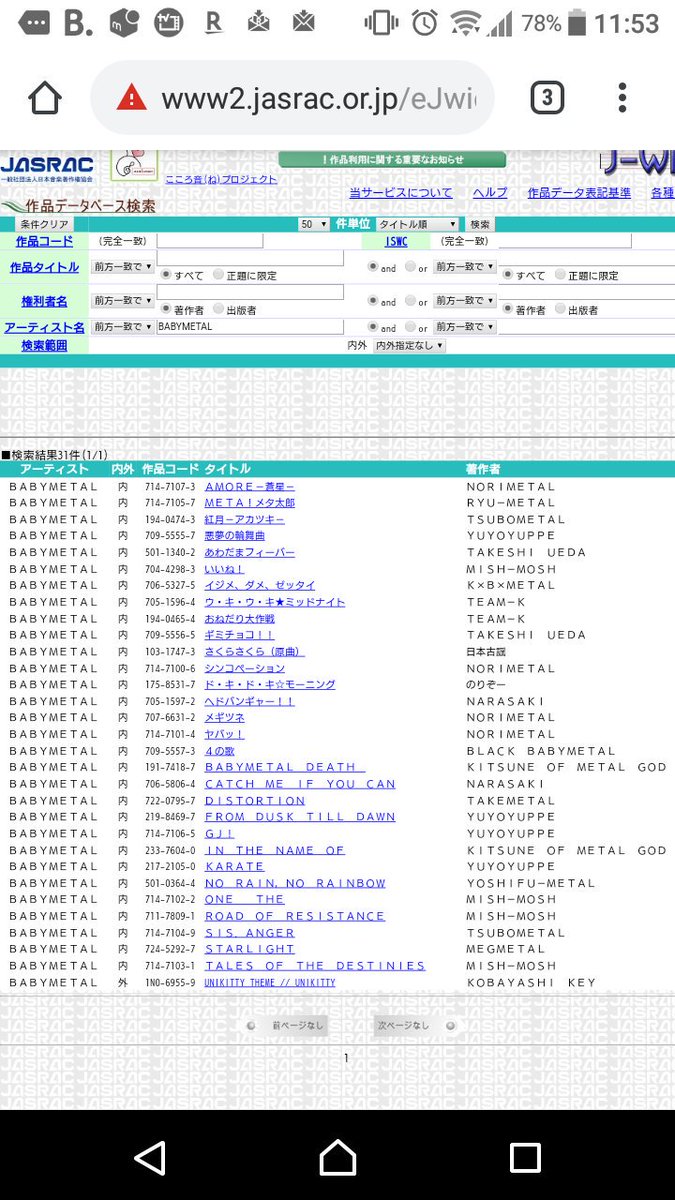The height and width of the screenshot is (1200, 675).
Task: Open the 前方一致で dropdown beside 作品タイトル label
Action: click(x=122, y=267)
